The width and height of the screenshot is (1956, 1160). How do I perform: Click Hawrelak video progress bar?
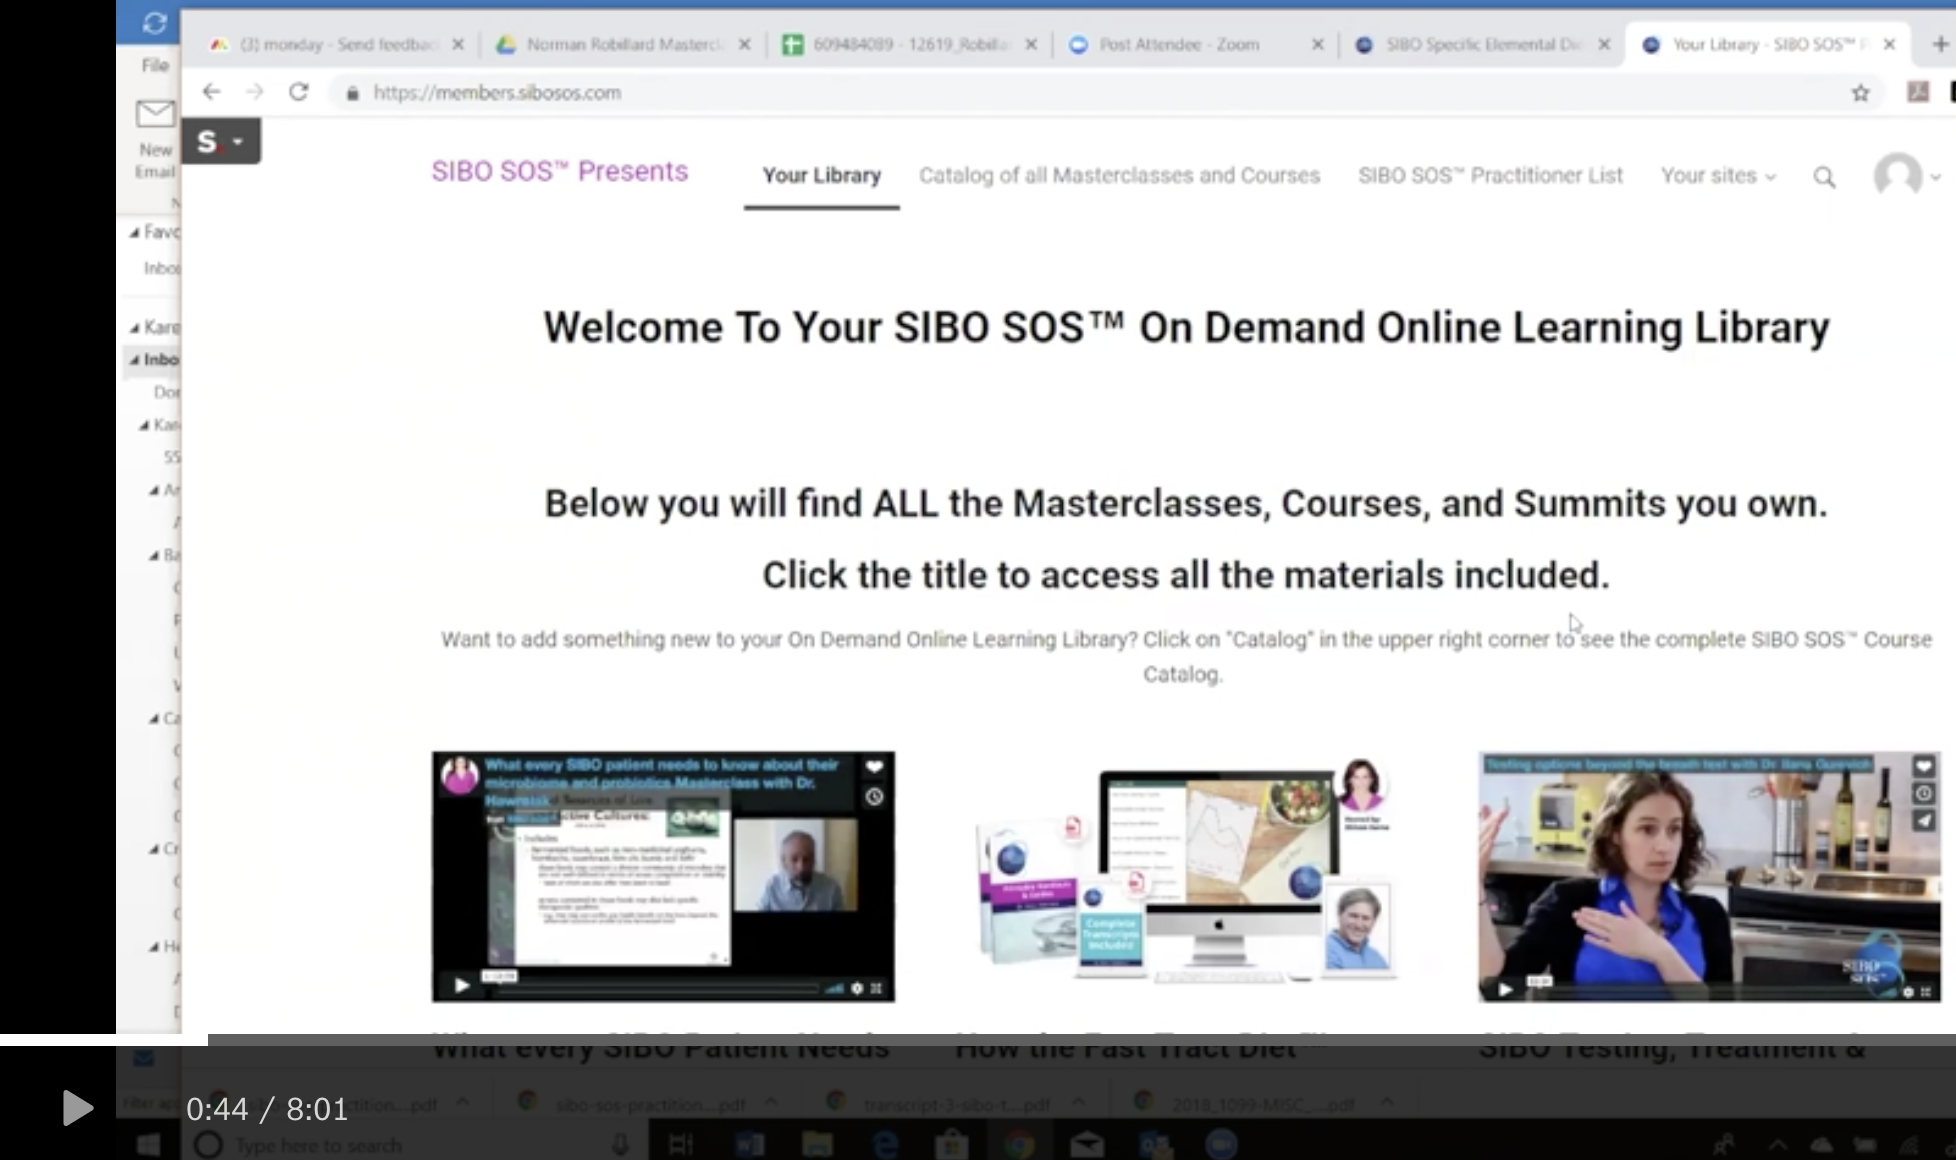tap(660, 990)
